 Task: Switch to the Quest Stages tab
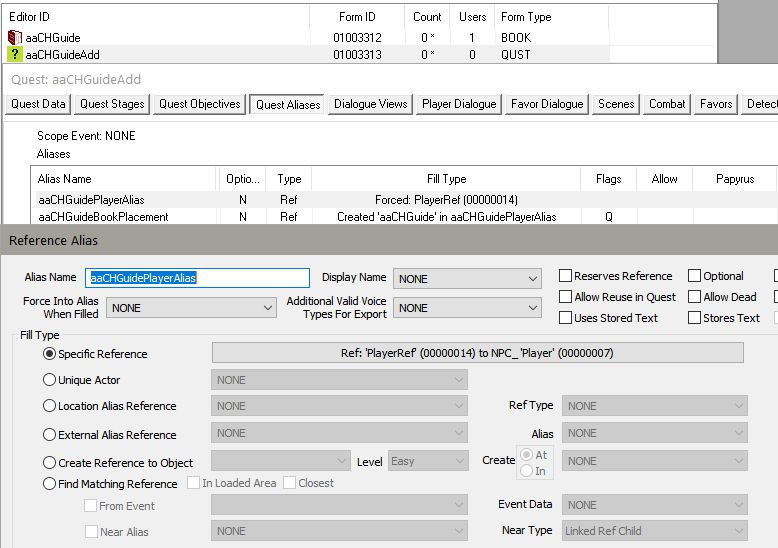click(112, 104)
